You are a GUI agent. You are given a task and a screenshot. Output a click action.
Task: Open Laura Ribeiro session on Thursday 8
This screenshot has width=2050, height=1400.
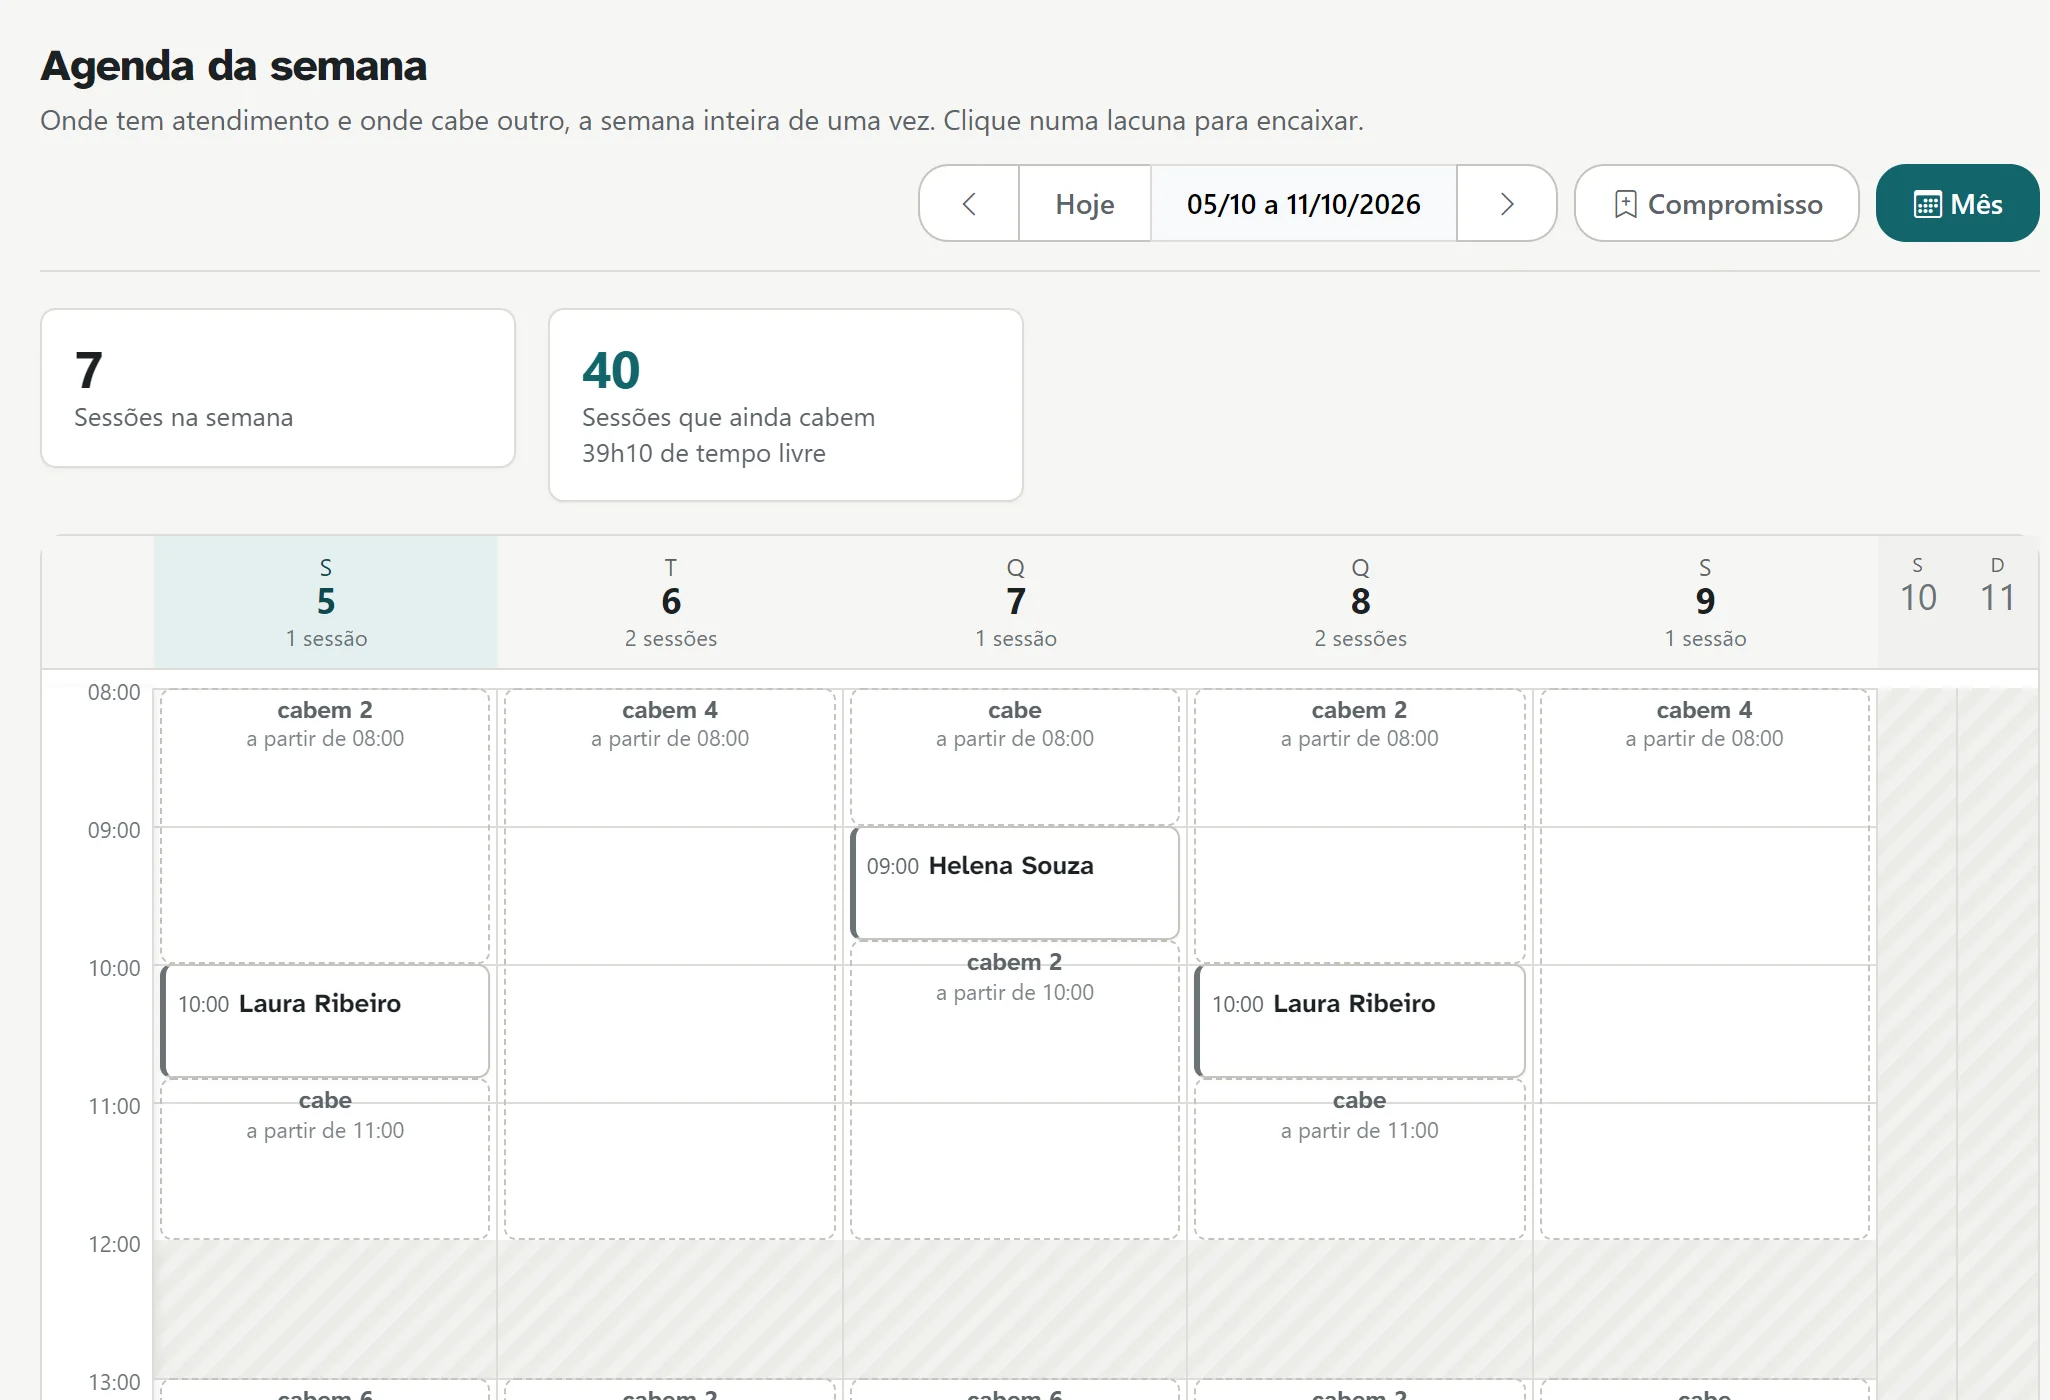tap(1360, 1021)
